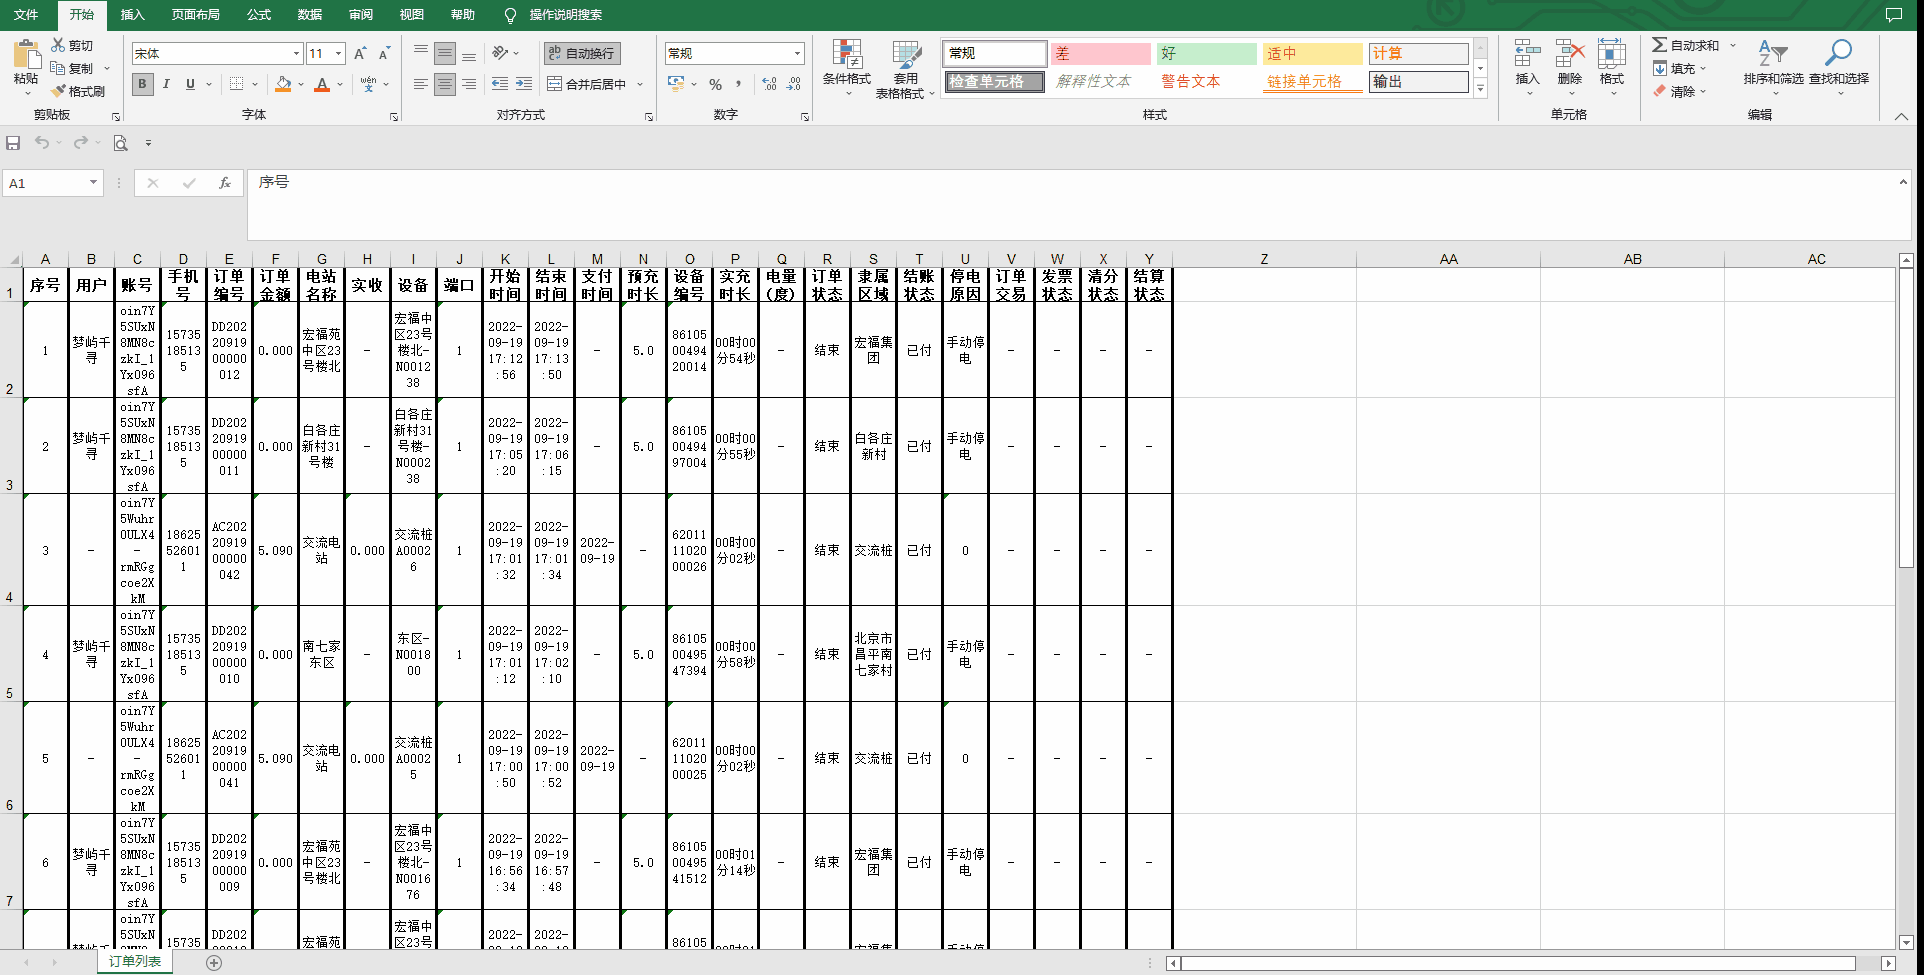Click the increase indent icon
Screen dimensions: 1924x975
(x=524, y=84)
